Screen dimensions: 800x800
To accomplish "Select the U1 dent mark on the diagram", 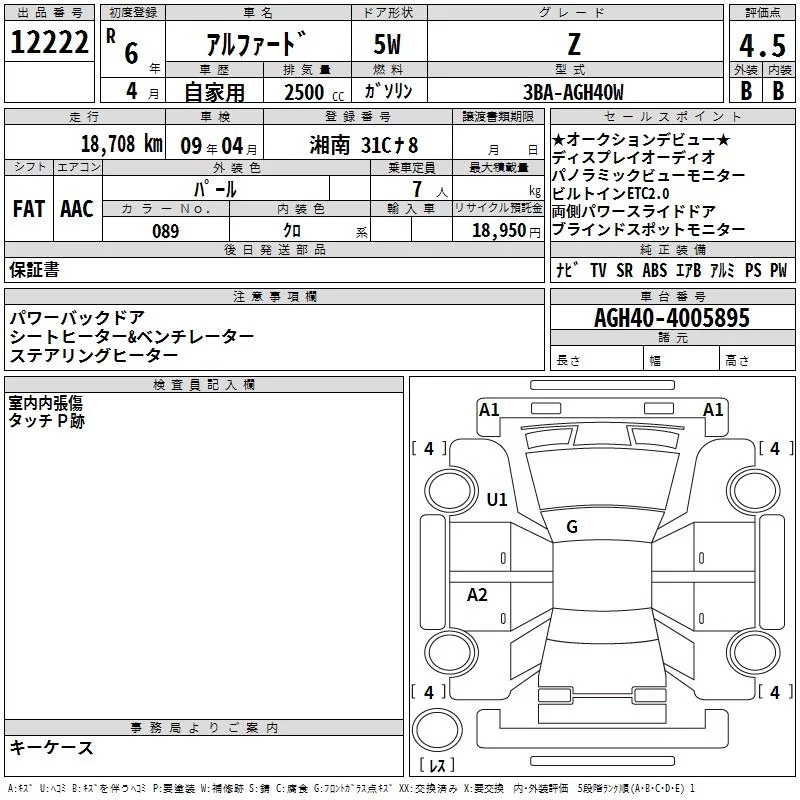I will [497, 499].
